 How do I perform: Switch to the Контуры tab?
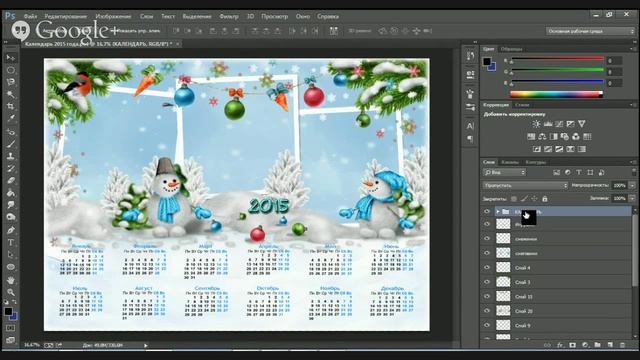pos(536,162)
